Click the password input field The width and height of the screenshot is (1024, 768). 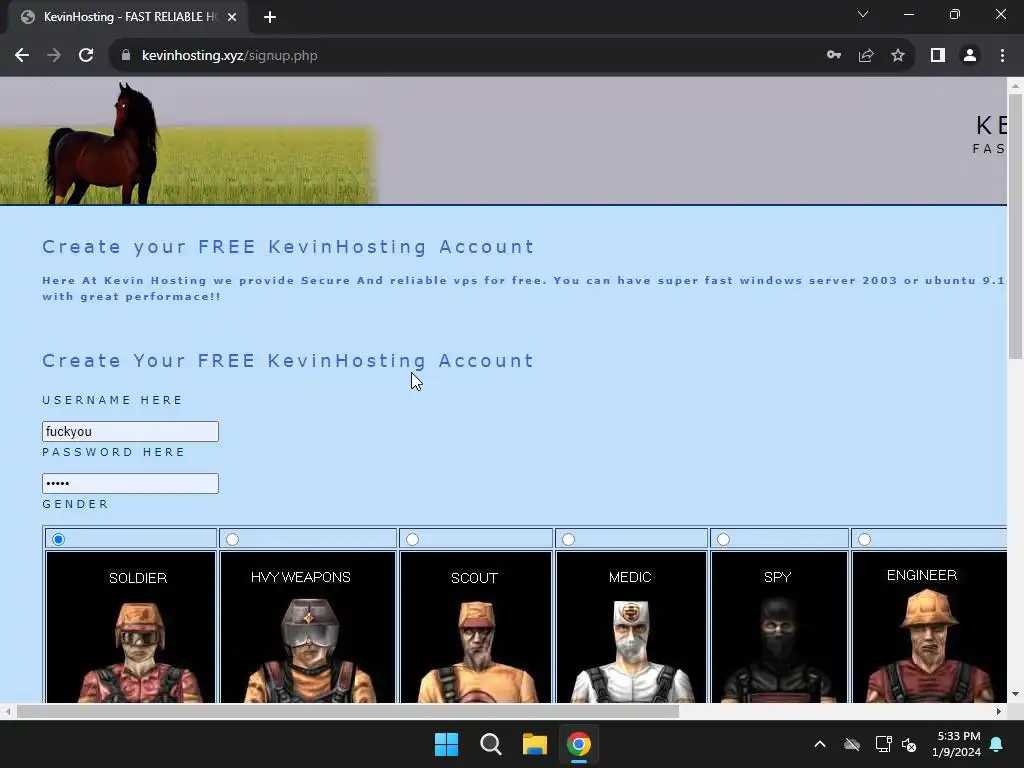[x=131, y=483]
